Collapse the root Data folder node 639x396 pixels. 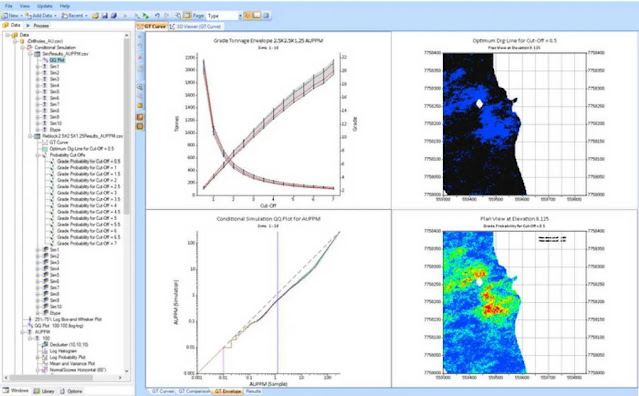(x=8, y=35)
